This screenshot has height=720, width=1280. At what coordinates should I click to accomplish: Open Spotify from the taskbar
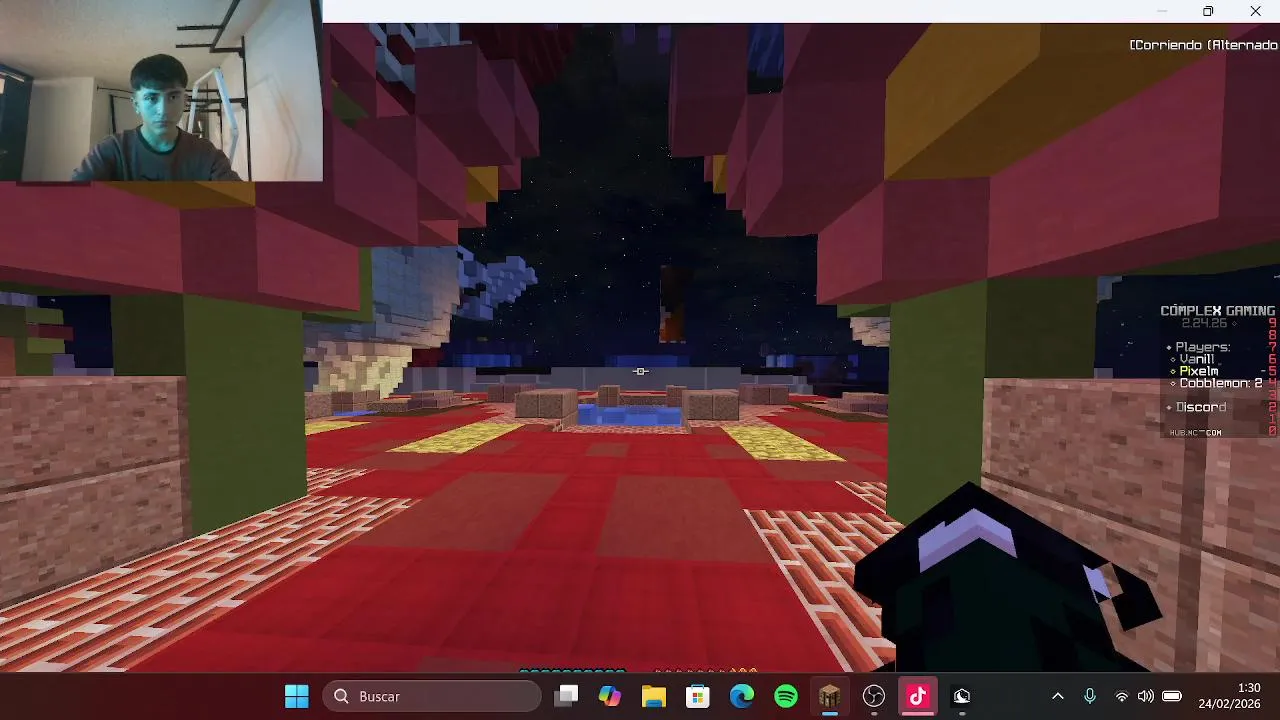786,696
